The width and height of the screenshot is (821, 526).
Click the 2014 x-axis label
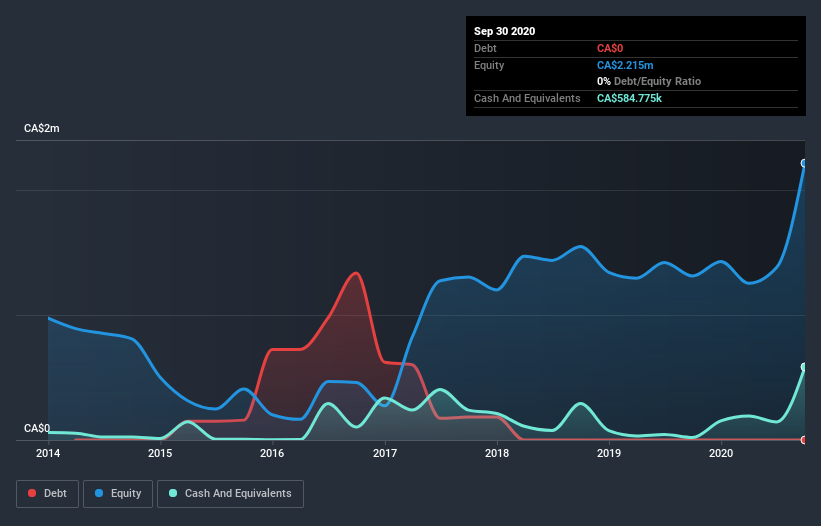tap(48, 453)
